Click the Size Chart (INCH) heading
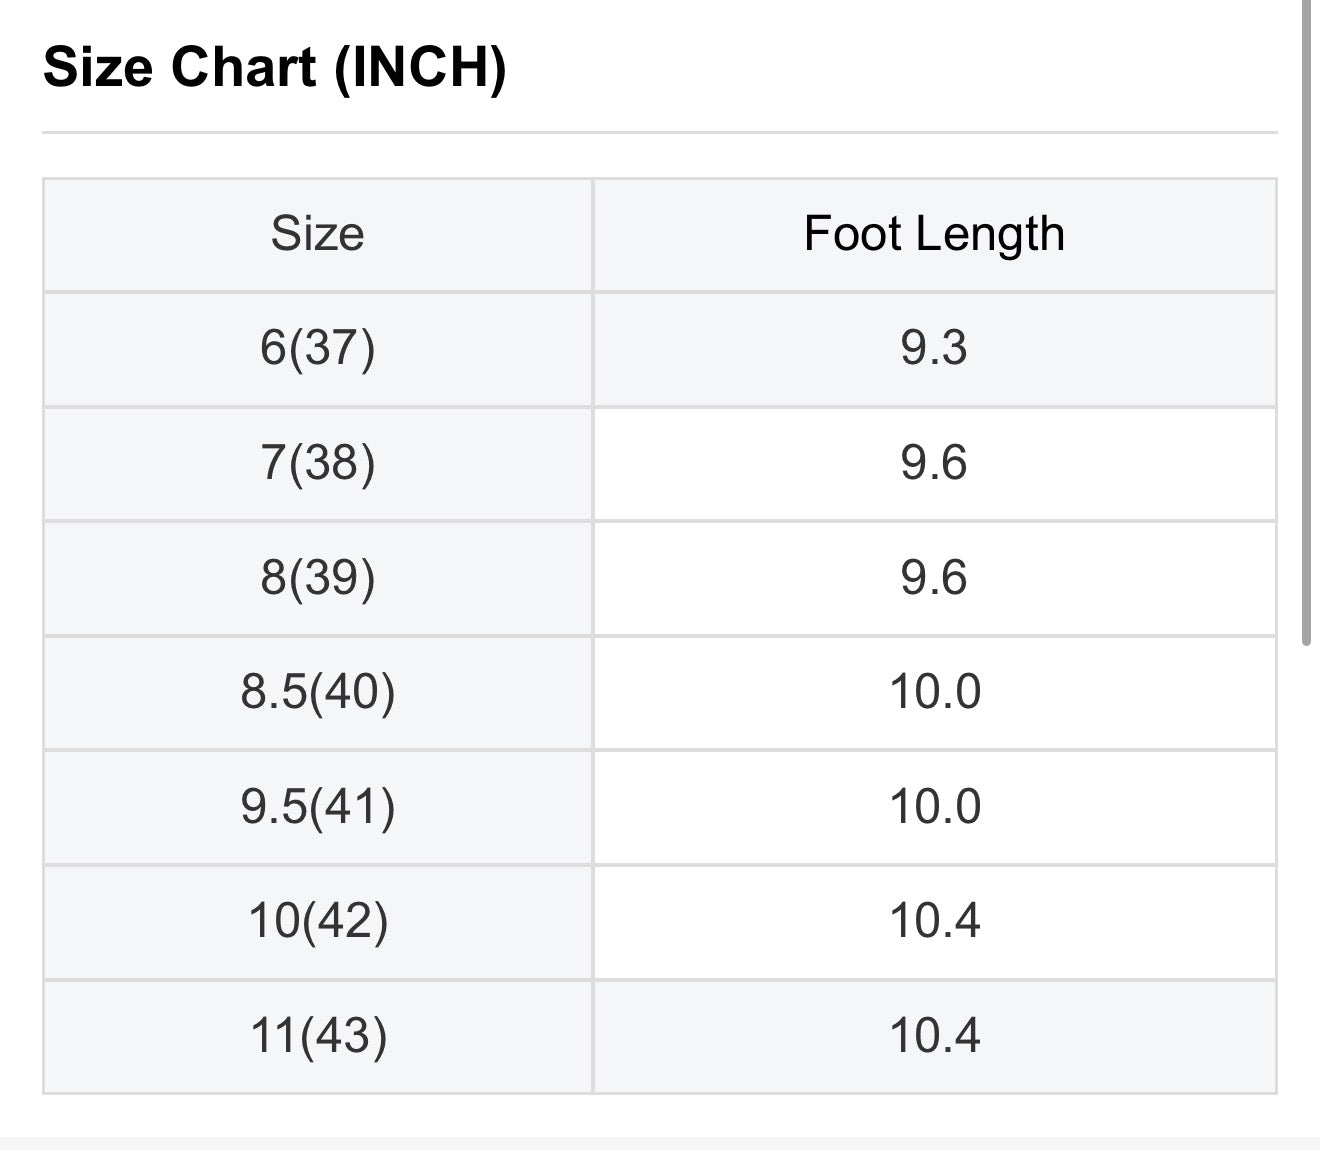 pos(275,68)
